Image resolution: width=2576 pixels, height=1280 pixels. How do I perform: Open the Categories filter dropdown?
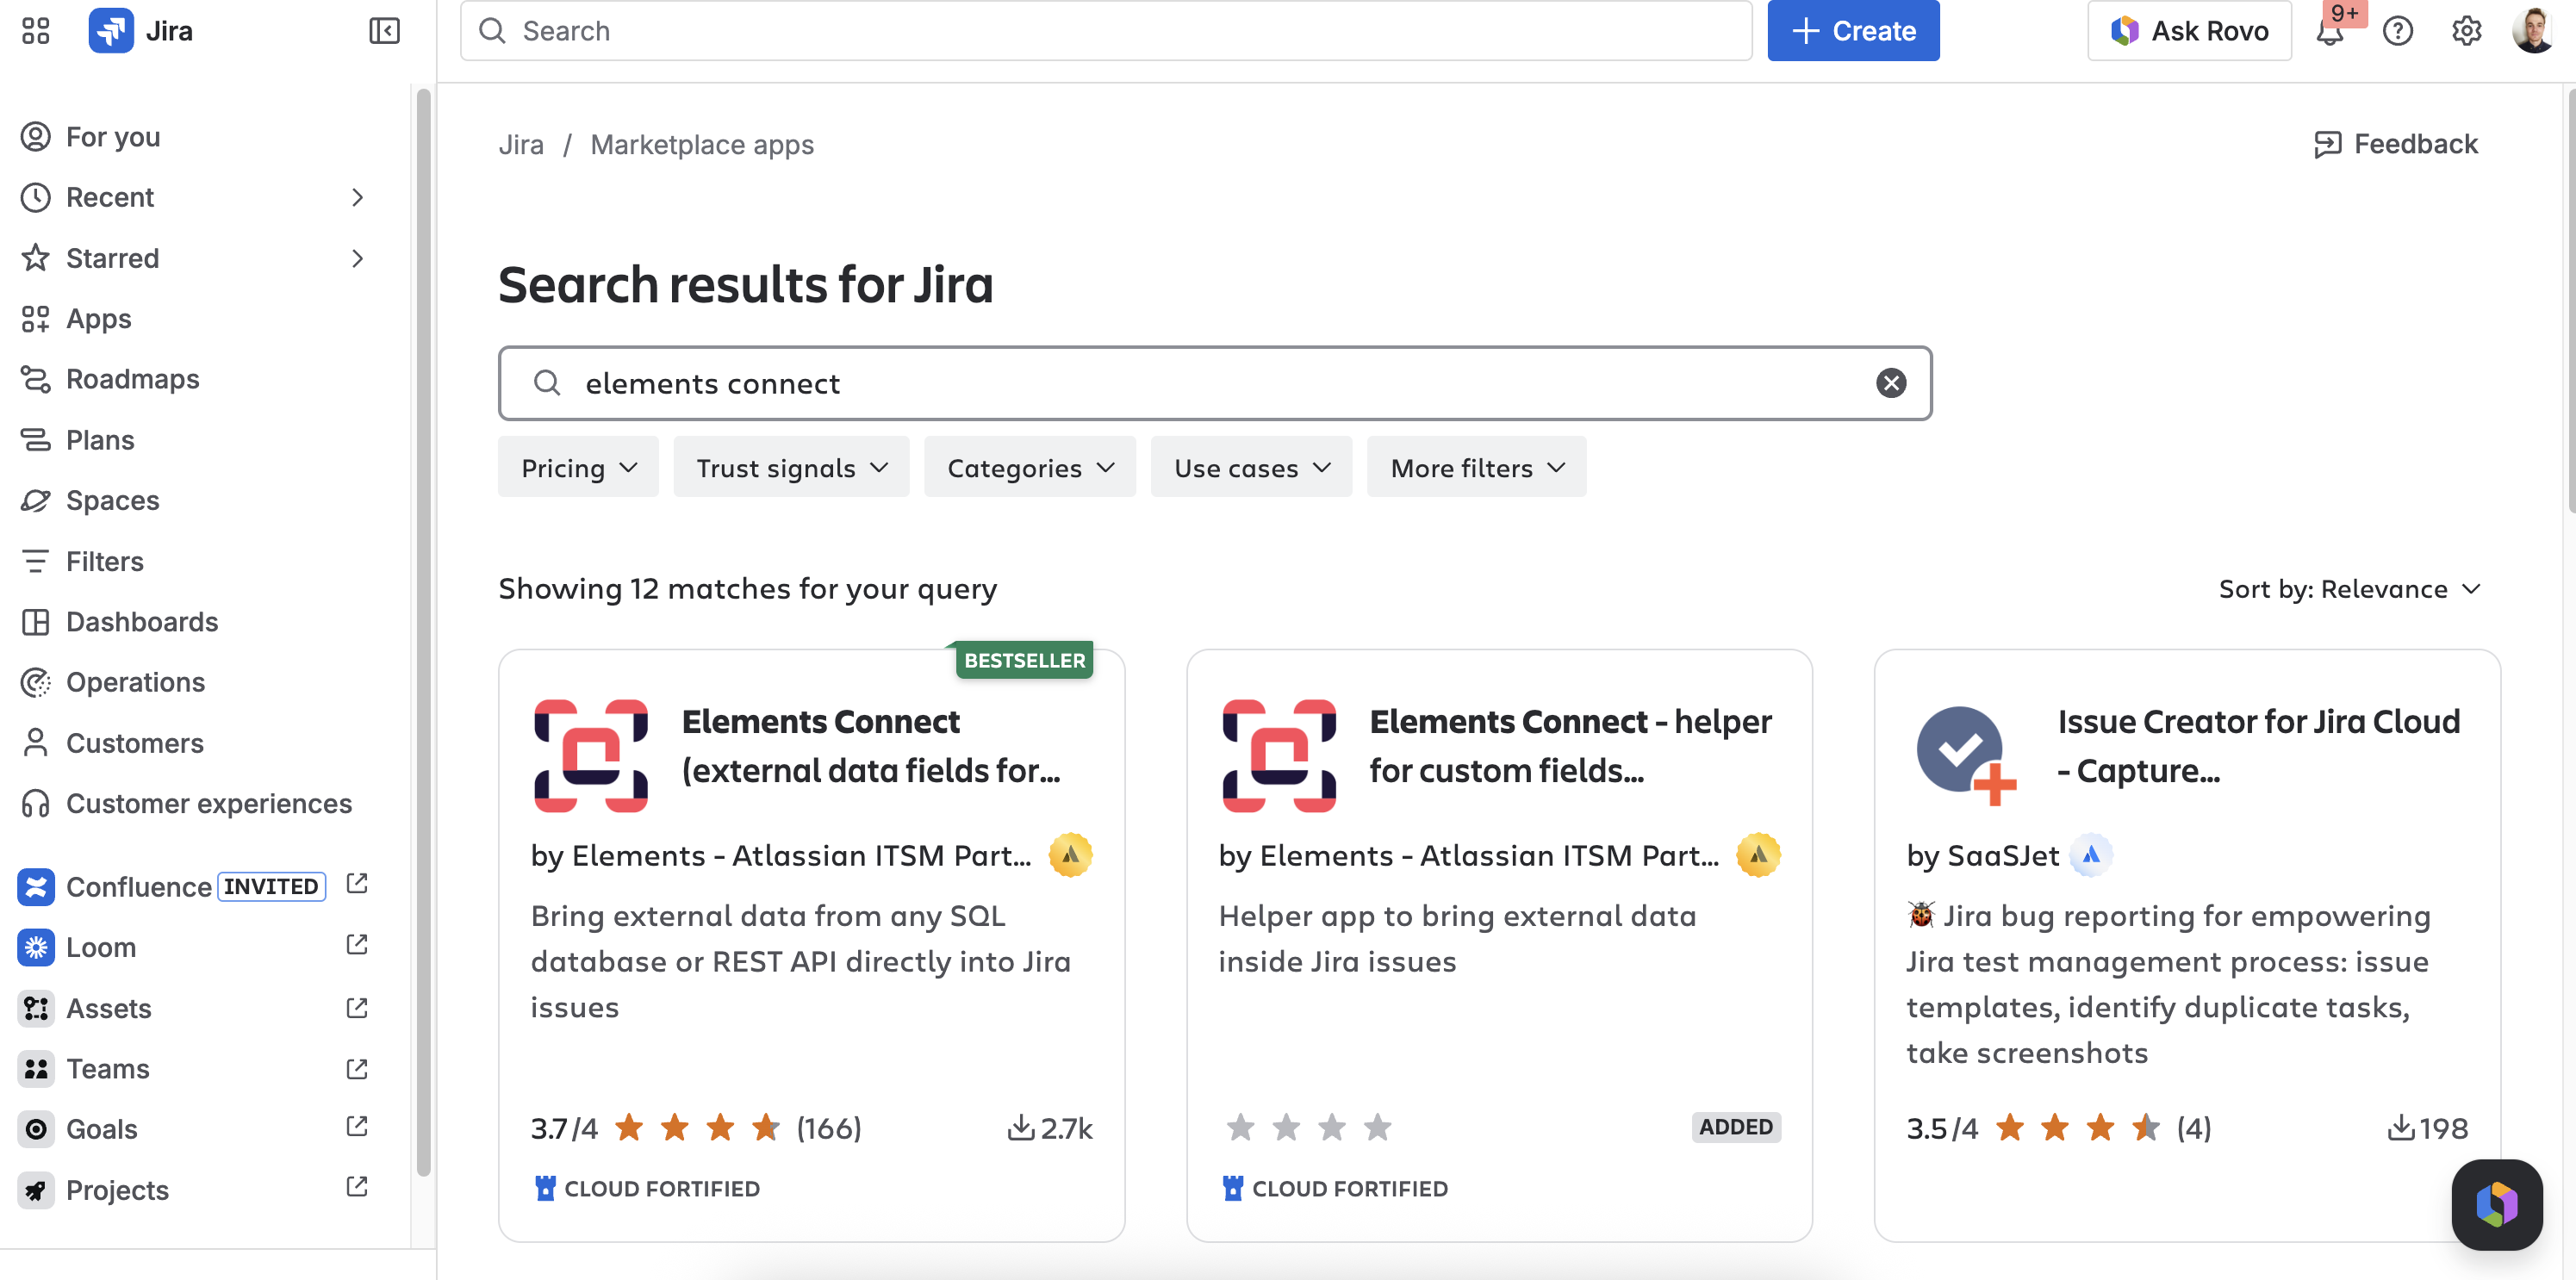(x=1030, y=467)
